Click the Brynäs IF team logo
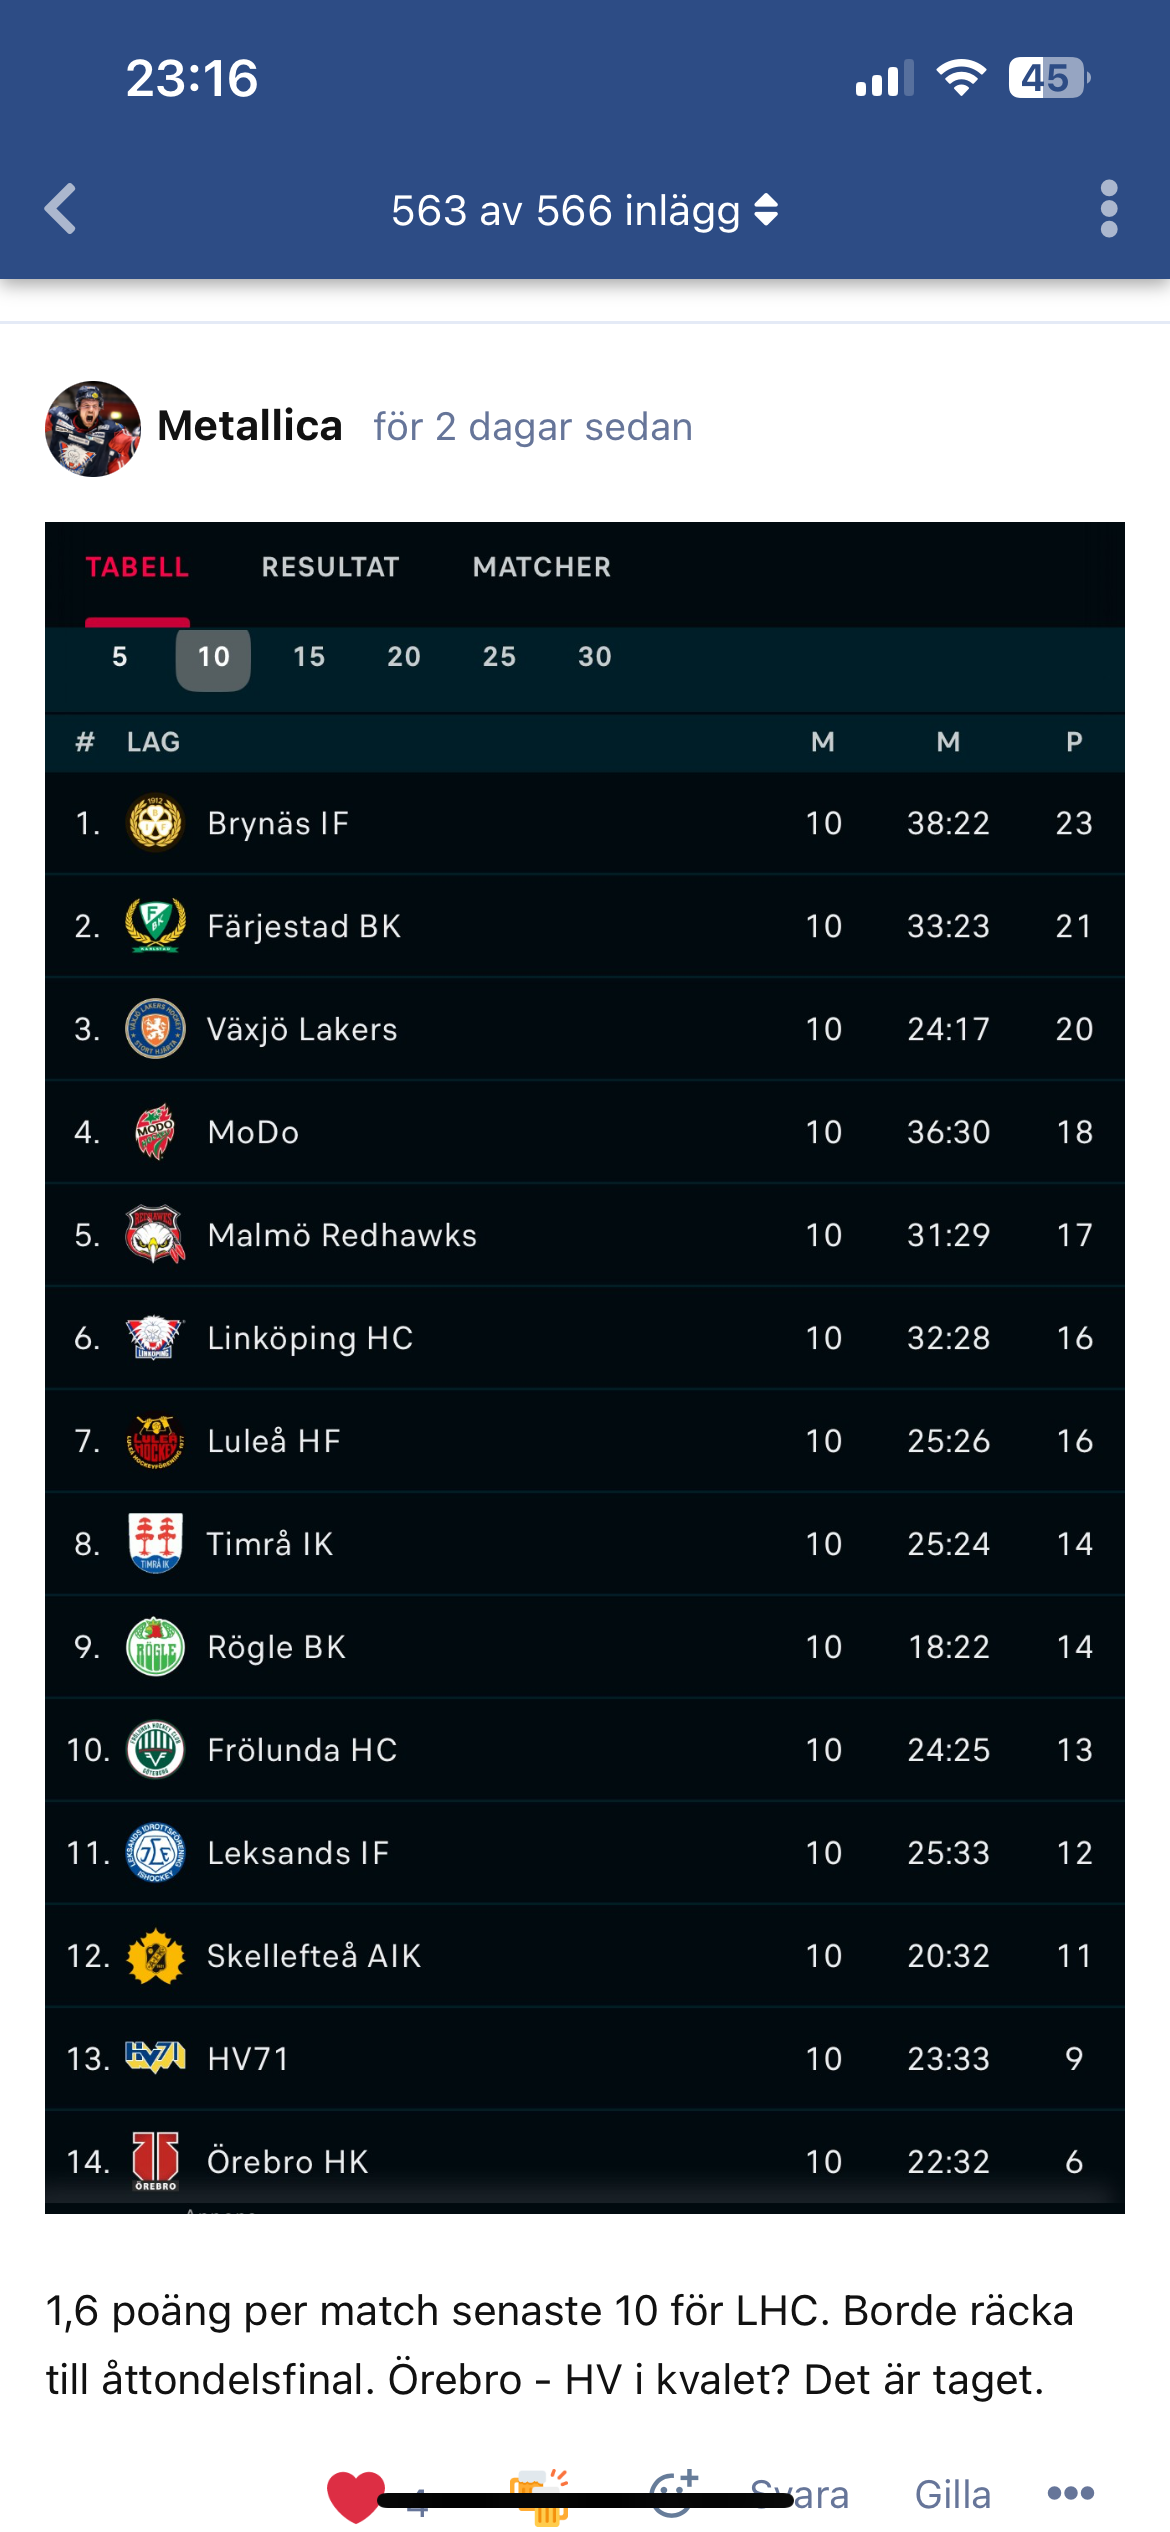The width and height of the screenshot is (1170, 2532). click(x=155, y=823)
